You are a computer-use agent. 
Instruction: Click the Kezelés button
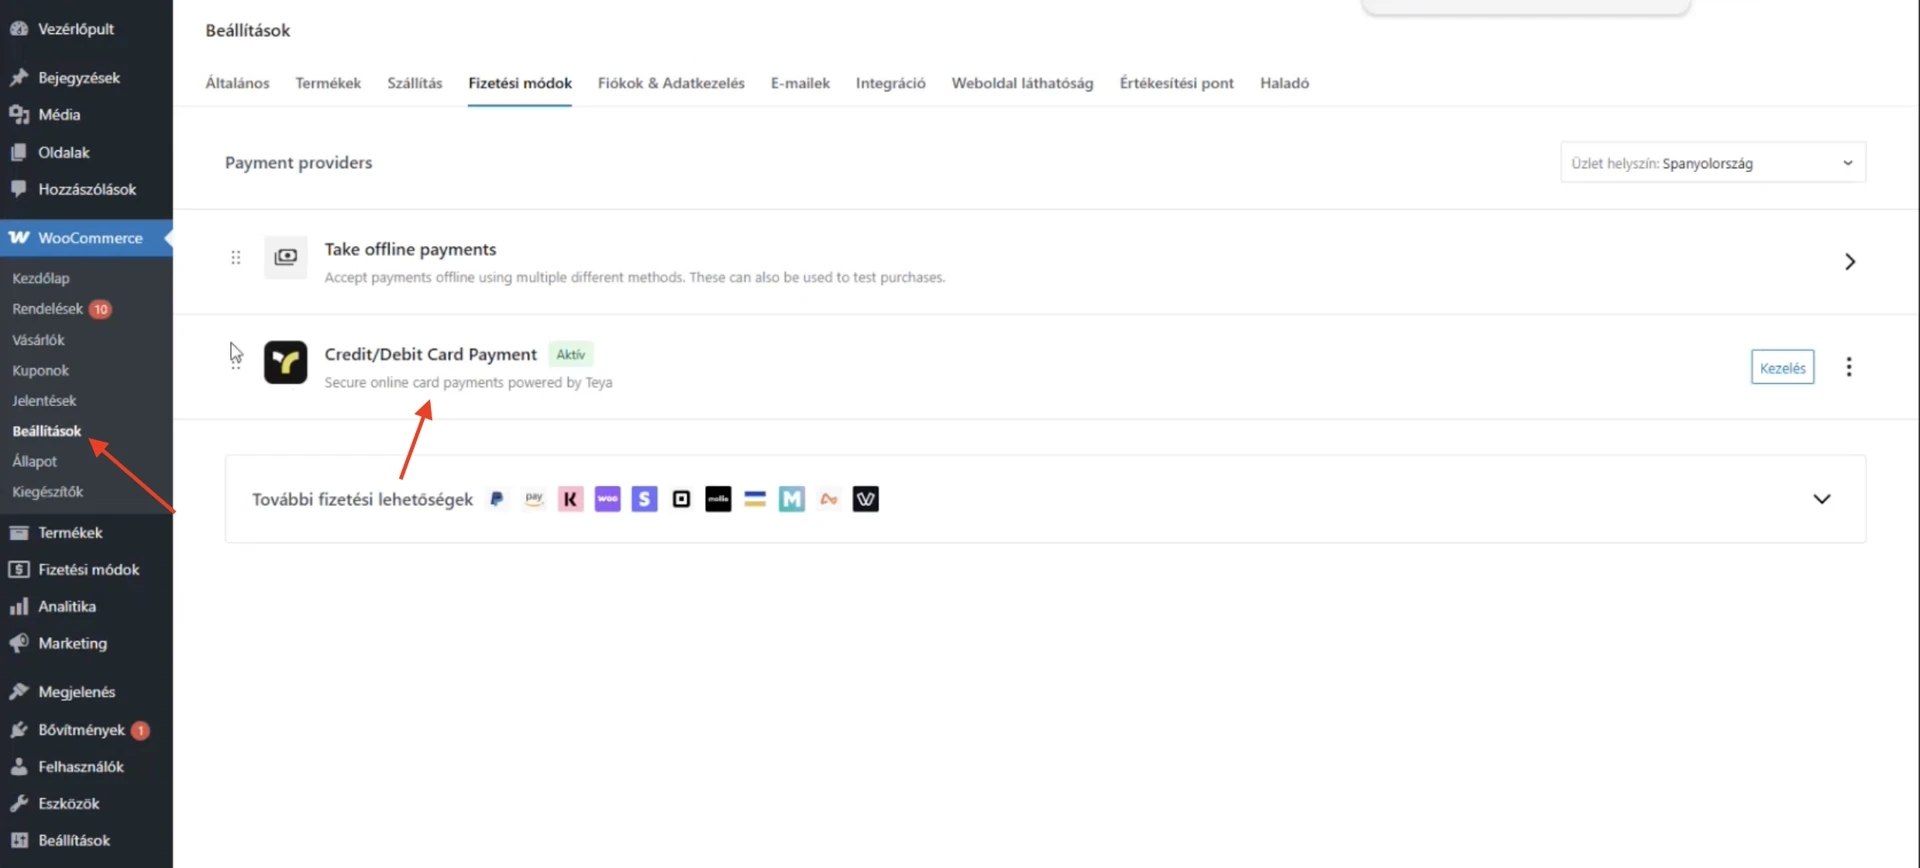(1782, 368)
